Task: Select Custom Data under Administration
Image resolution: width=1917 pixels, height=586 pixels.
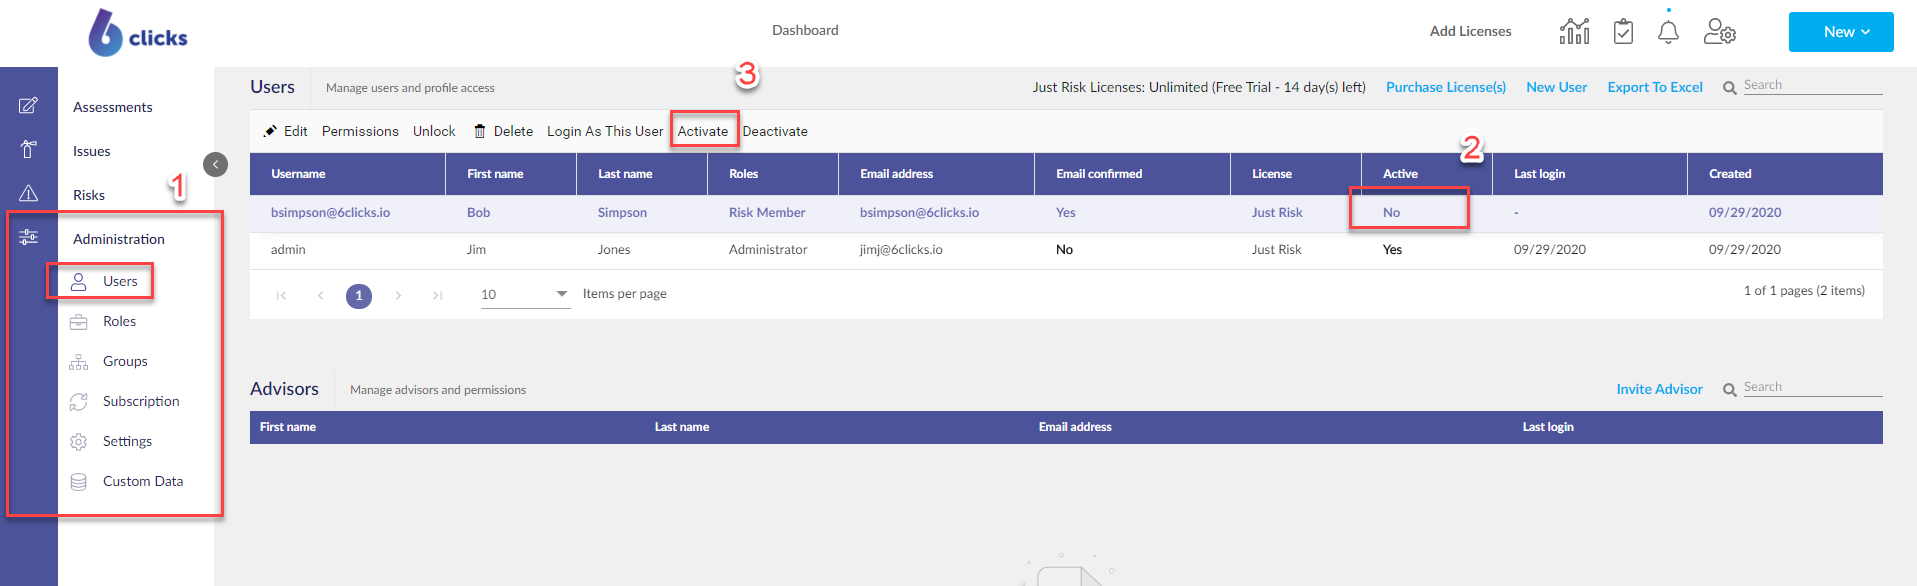Action: click(143, 481)
